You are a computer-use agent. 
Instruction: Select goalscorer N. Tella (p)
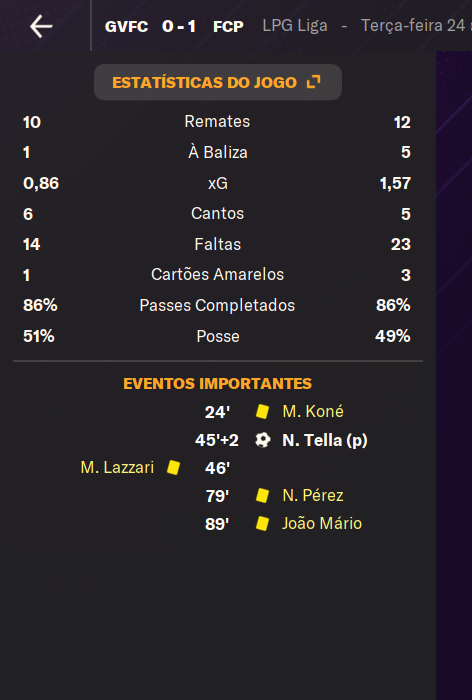pos(325,440)
